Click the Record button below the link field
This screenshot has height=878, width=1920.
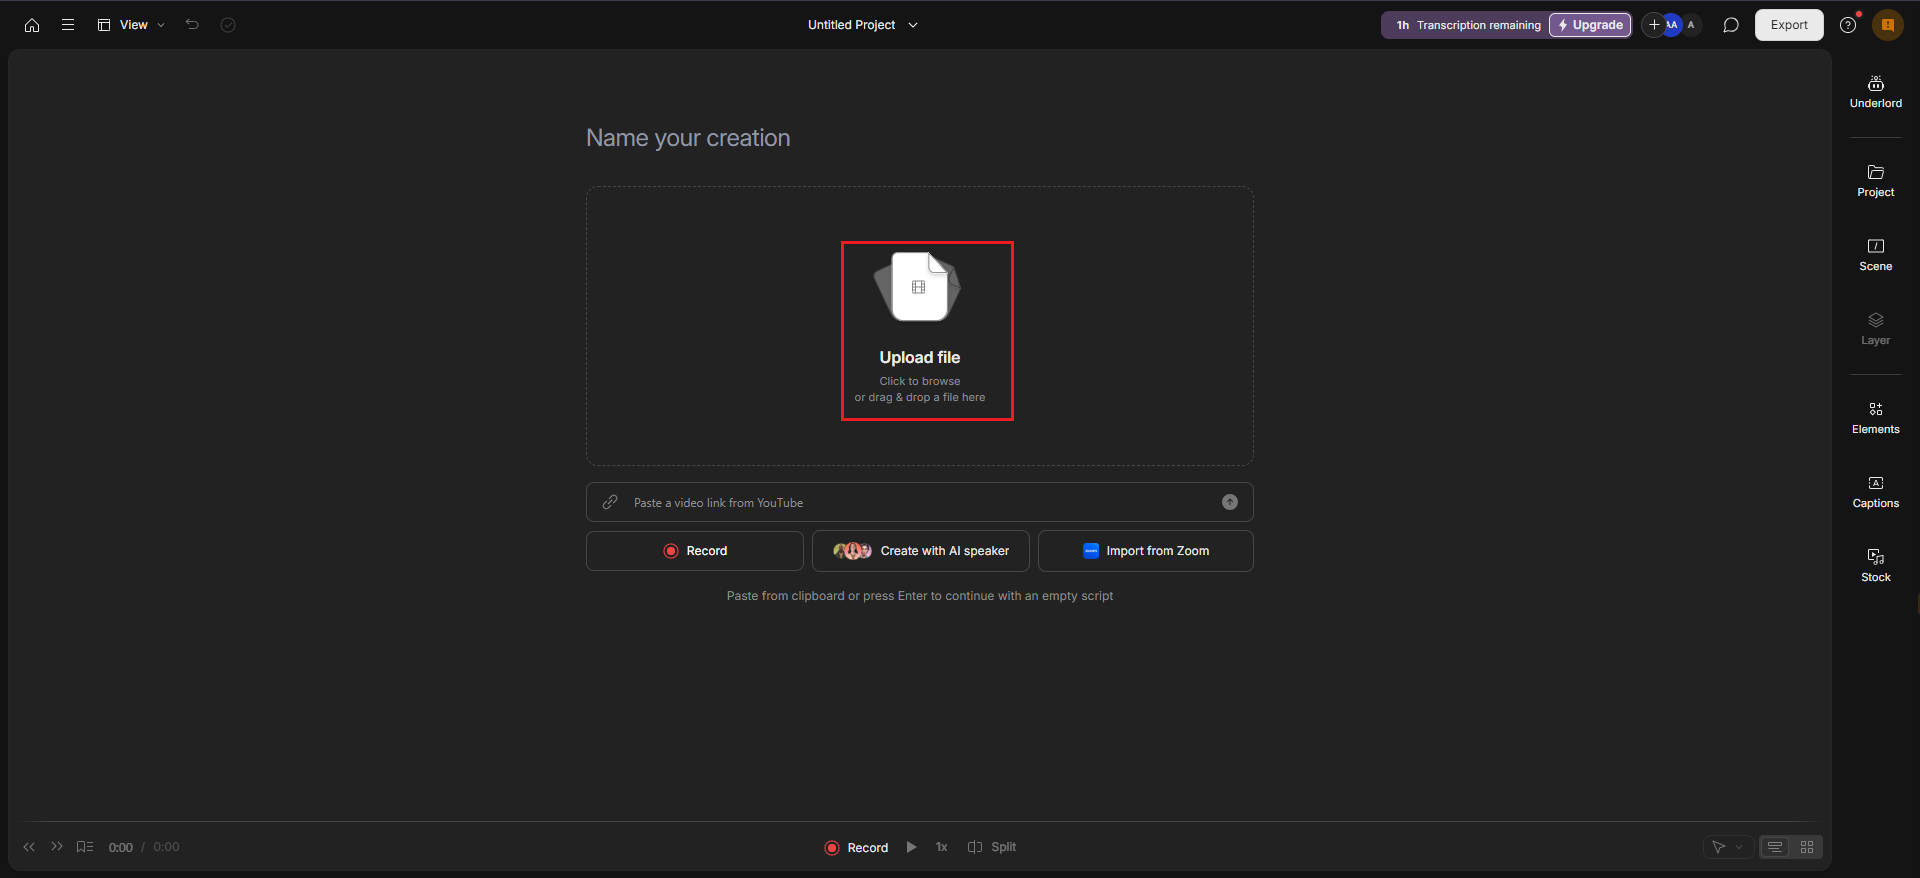[x=695, y=551]
